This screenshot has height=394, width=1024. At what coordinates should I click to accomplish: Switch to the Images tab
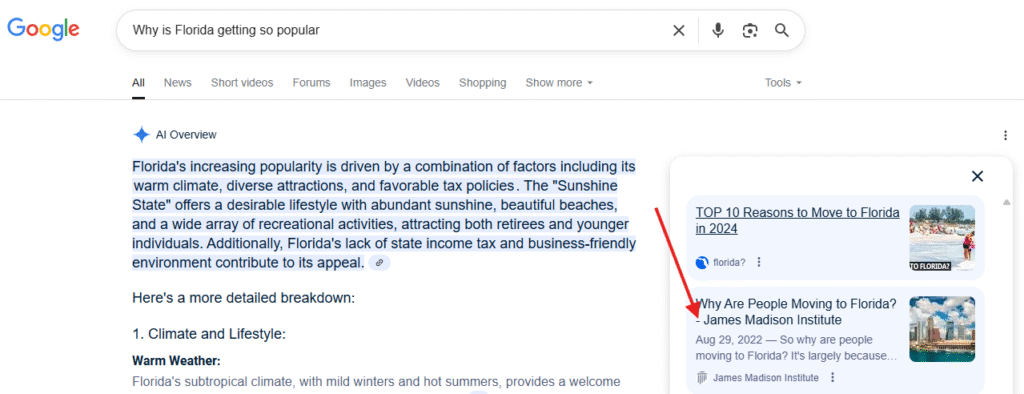tap(368, 82)
